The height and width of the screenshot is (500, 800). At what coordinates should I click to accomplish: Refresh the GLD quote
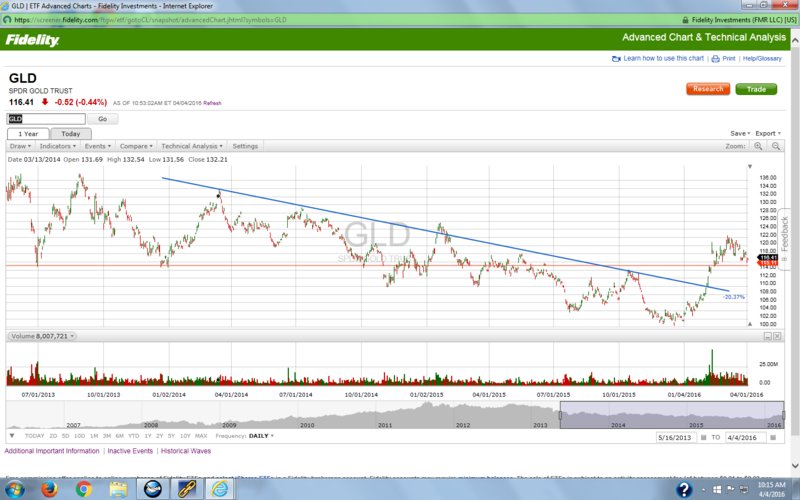212,103
